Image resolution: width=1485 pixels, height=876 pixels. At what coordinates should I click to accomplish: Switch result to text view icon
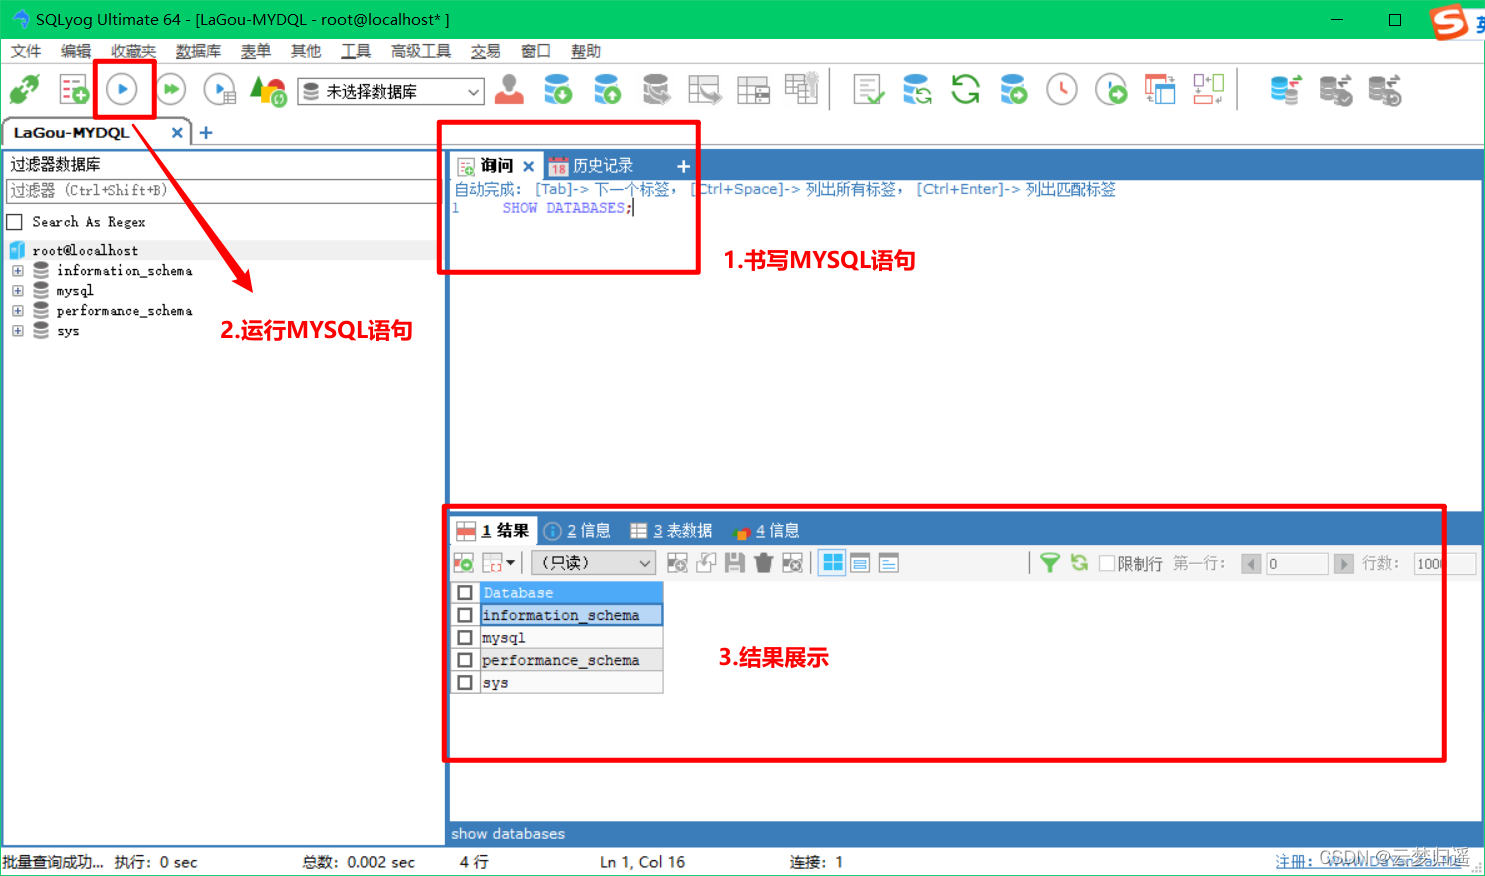(x=889, y=563)
